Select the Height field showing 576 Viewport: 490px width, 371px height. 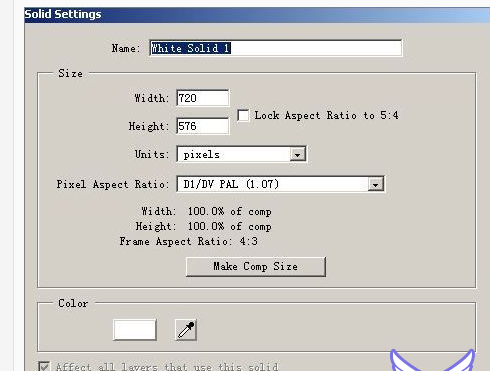click(x=203, y=126)
